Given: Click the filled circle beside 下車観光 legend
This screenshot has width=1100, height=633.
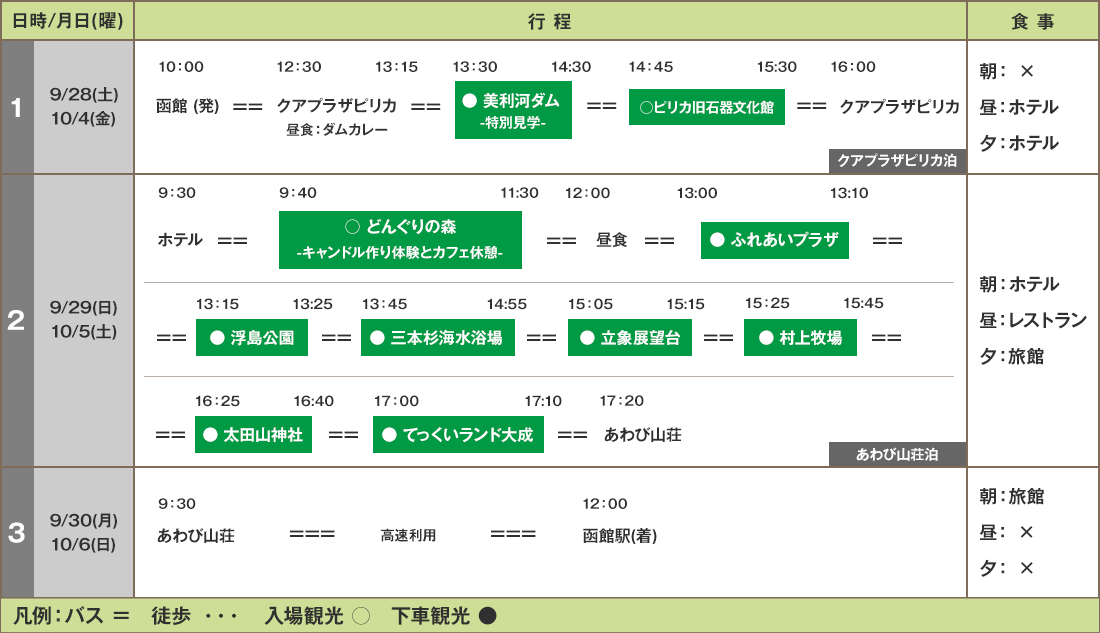Looking at the screenshot, I should tap(487, 616).
